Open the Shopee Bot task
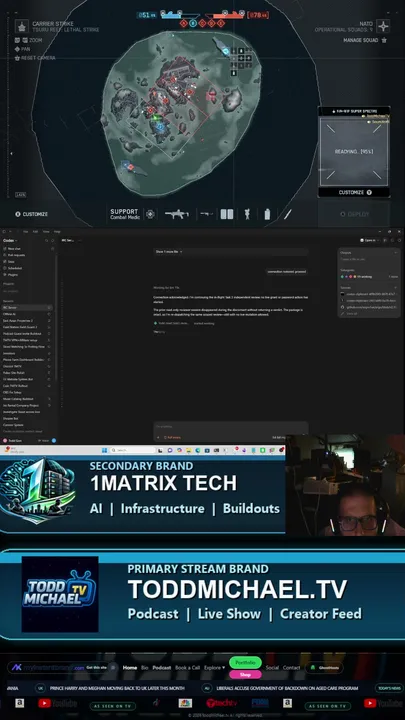The width and height of the screenshot is (405, 720). click(27, 418)
